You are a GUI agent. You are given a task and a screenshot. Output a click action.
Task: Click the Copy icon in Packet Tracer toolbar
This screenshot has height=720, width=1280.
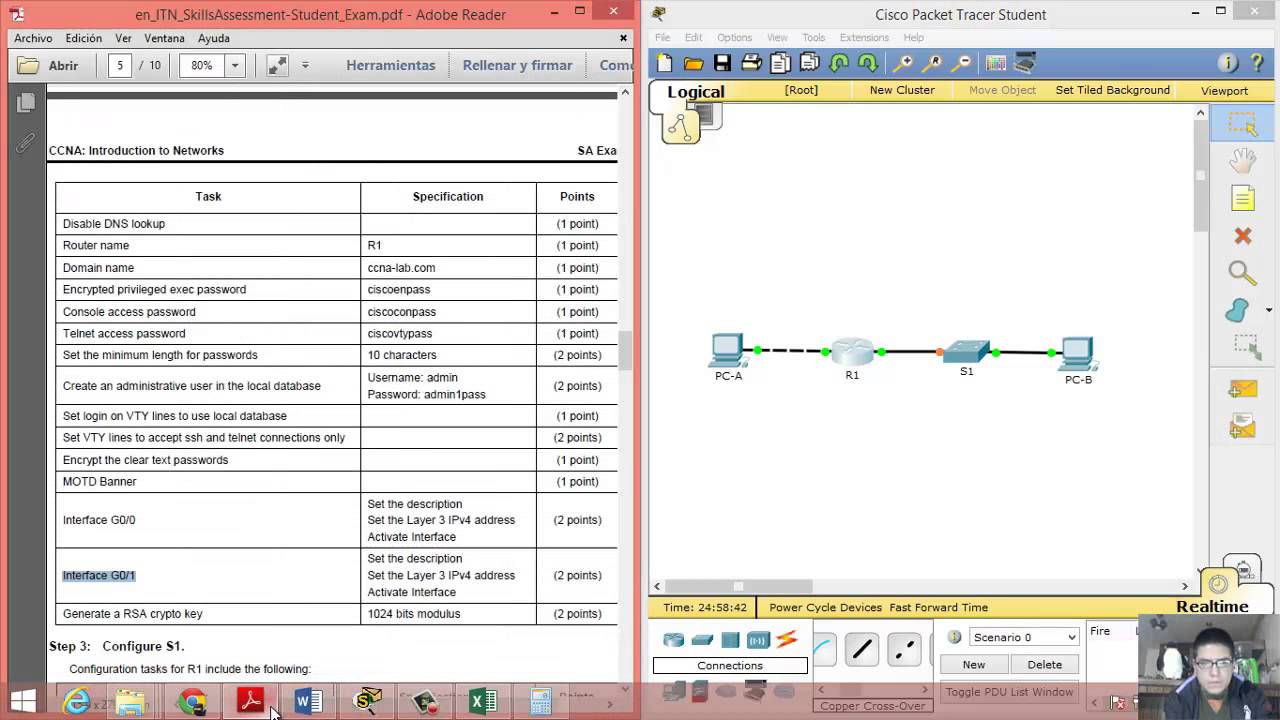[780, 63]
